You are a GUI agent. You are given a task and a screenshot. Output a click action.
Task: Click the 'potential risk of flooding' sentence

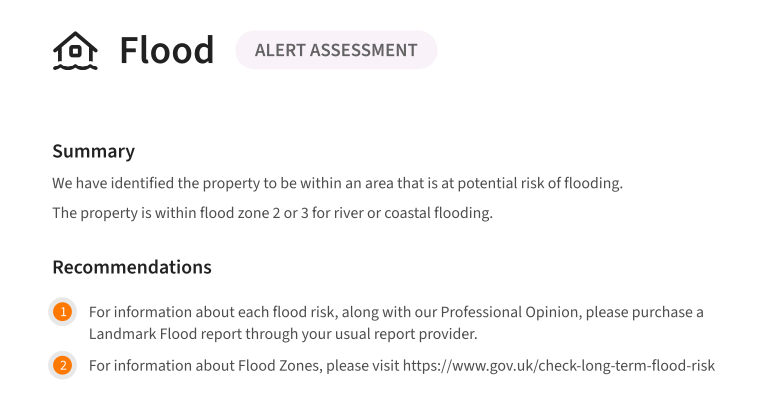[x=337, y=183]
